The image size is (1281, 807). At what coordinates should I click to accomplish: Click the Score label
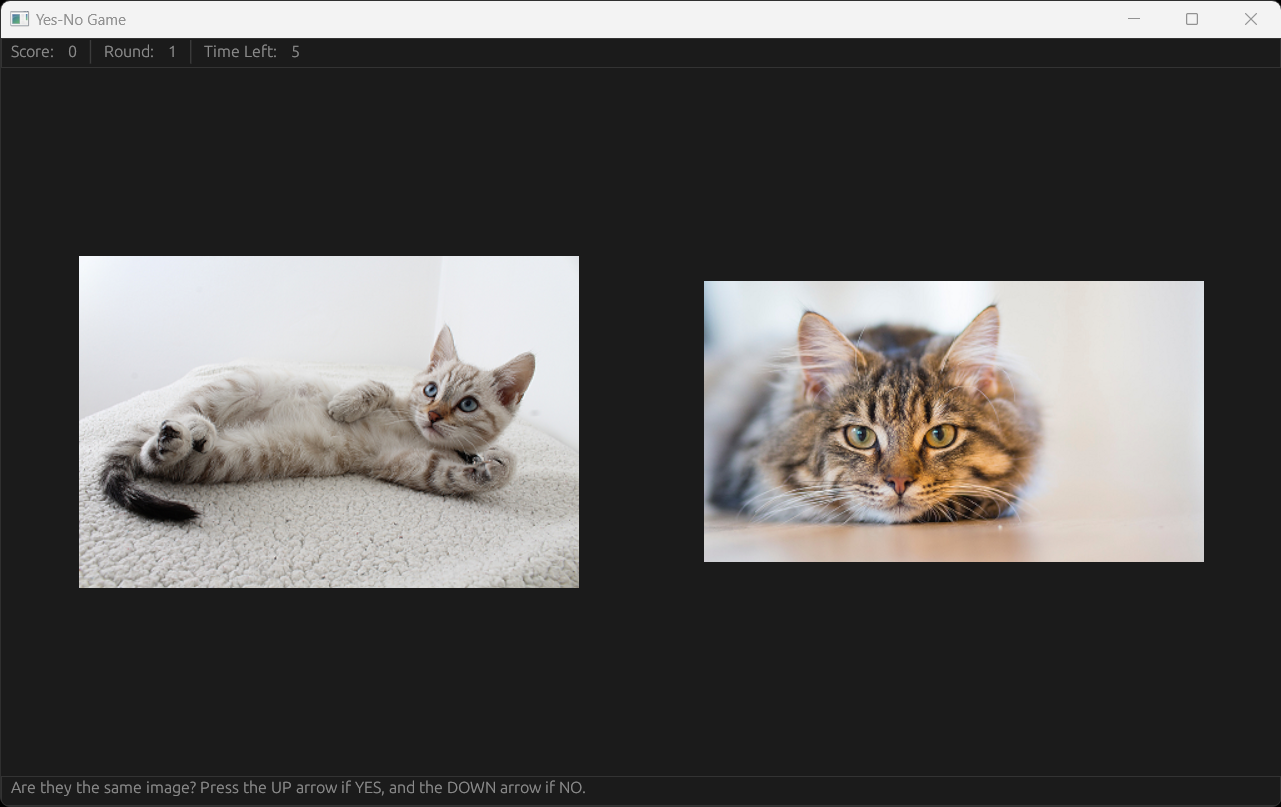33,52
